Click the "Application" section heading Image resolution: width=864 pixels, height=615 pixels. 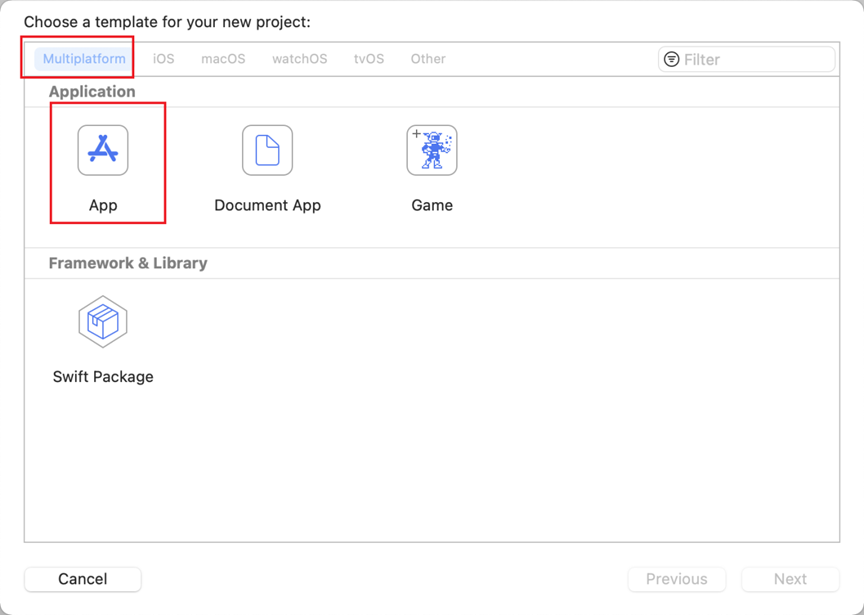(x=92, y=91)
